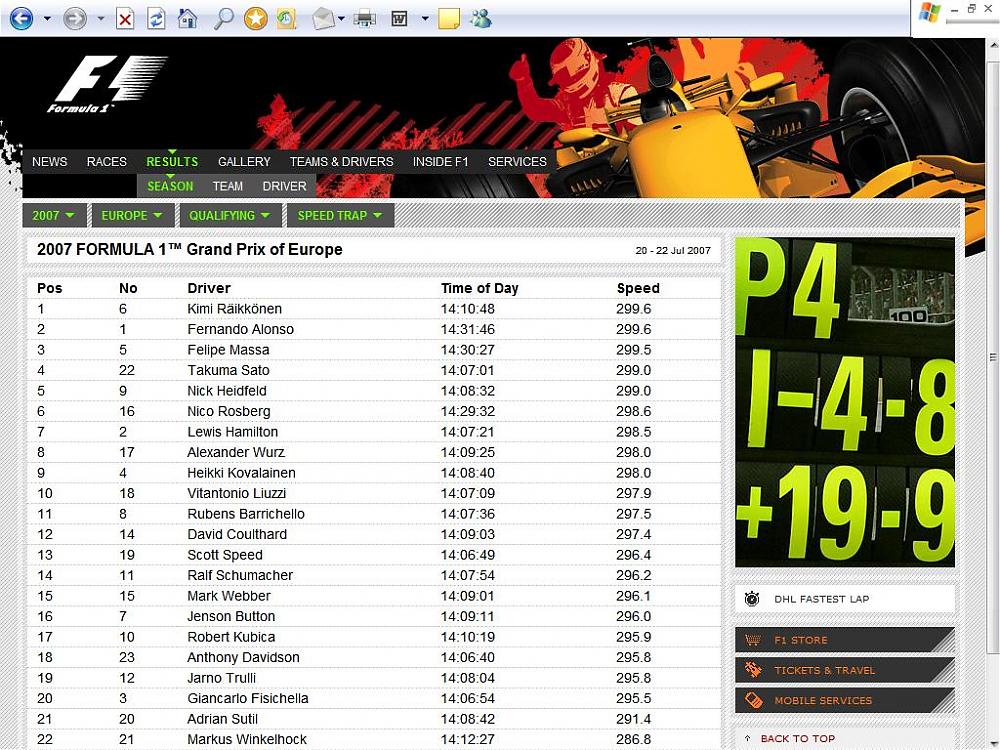Open Search with the magnifier icon
The height and width of the screenshot is (750, 1000).
[x=223, y=18]
